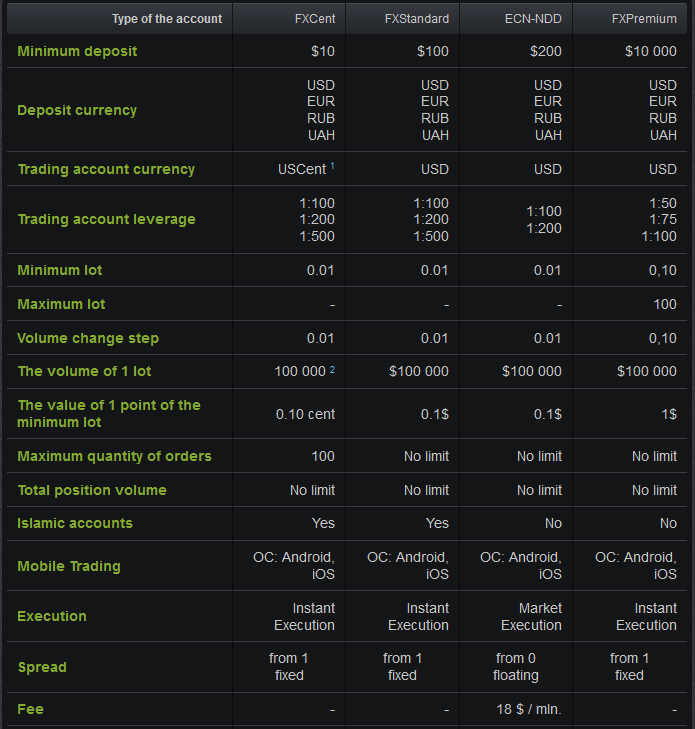
Task: Select 'from 1 fixed' spread under FXCent
Action: click(x=289, y=667)
